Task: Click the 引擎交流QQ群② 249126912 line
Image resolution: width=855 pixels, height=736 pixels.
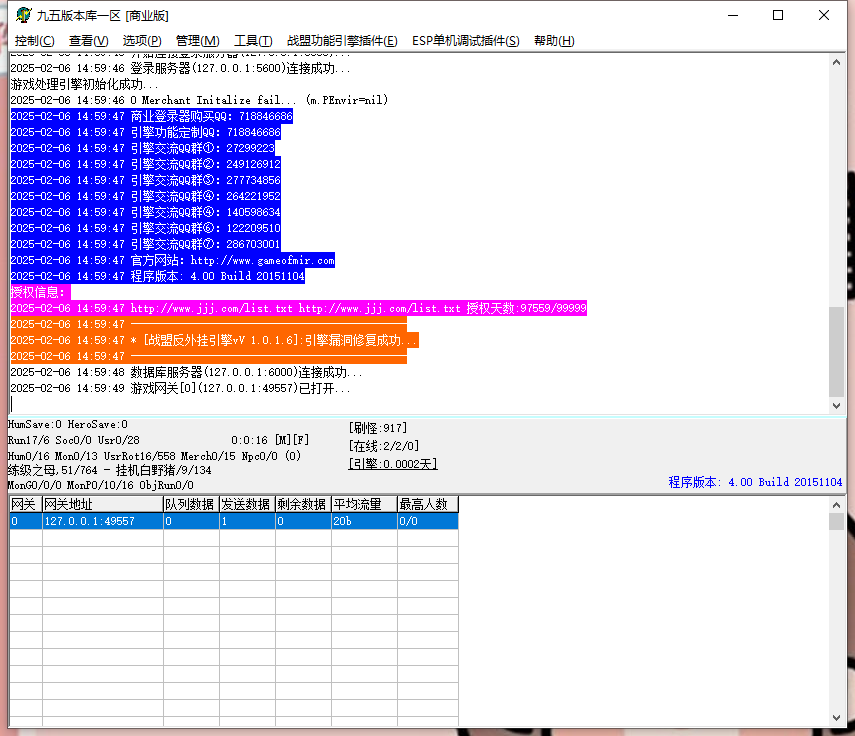Action: coord(146,164)
